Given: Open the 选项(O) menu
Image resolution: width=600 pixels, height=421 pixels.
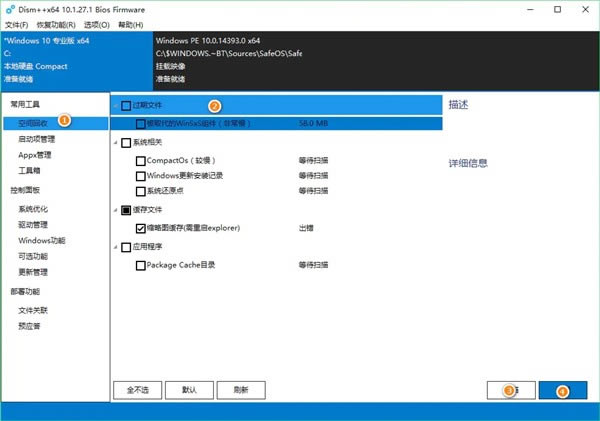Looking at the screenshot, I should click(x=97, y=25).
